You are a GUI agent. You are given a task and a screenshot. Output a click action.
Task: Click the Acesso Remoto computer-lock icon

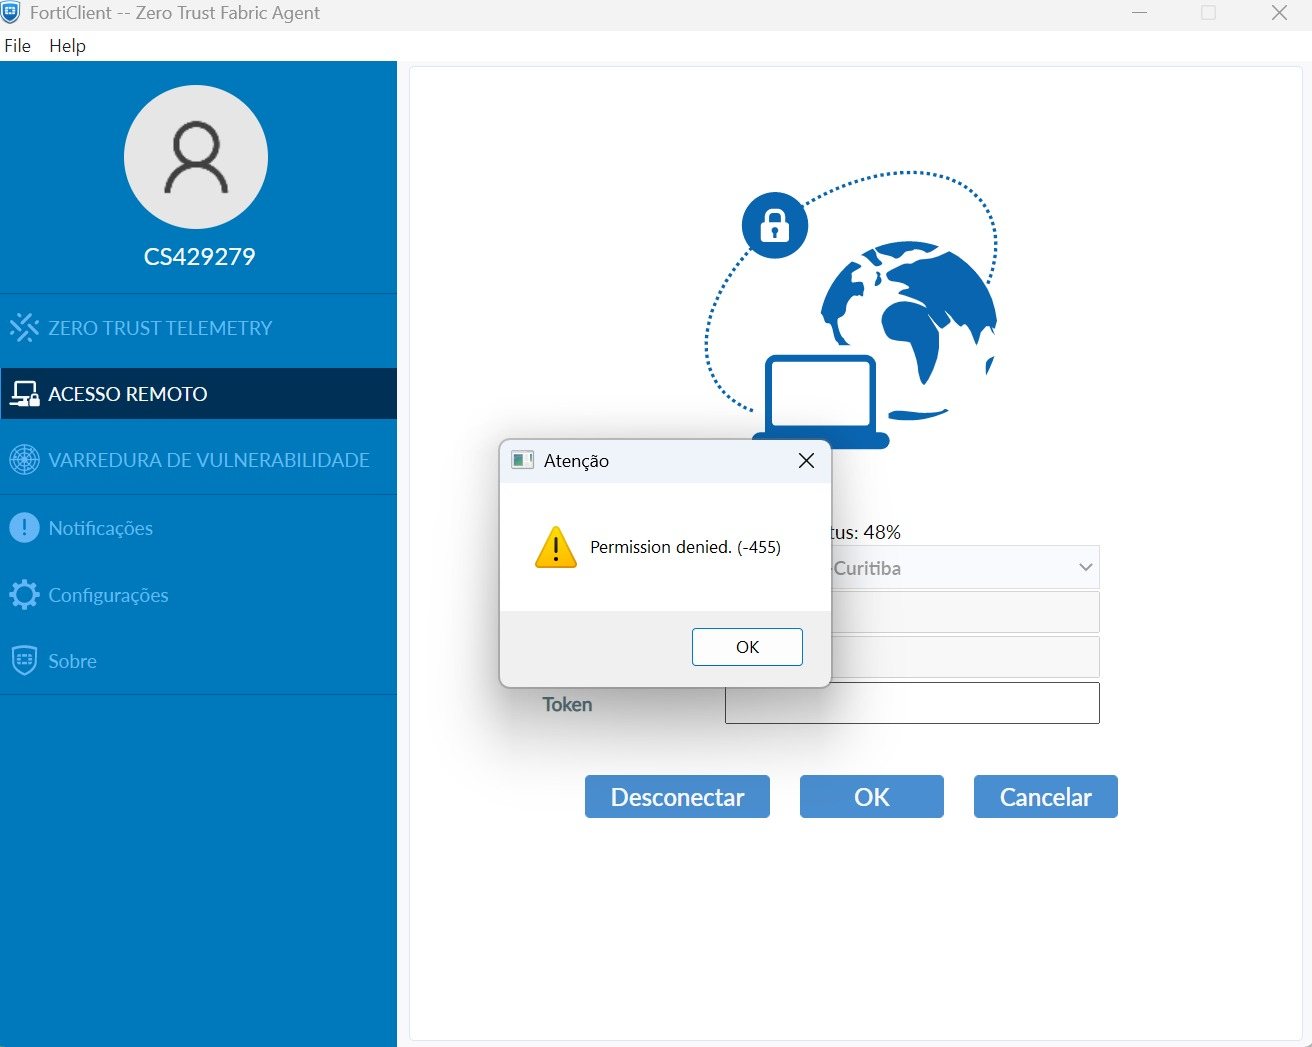[24, 394]
